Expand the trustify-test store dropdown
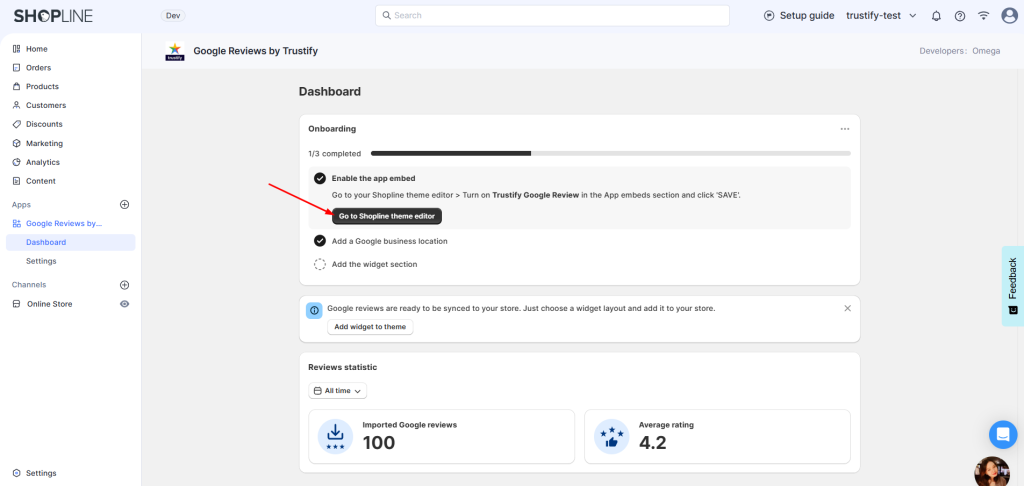Image resolution: width=1024 pixels, height=486 pixels. [882, 16]
